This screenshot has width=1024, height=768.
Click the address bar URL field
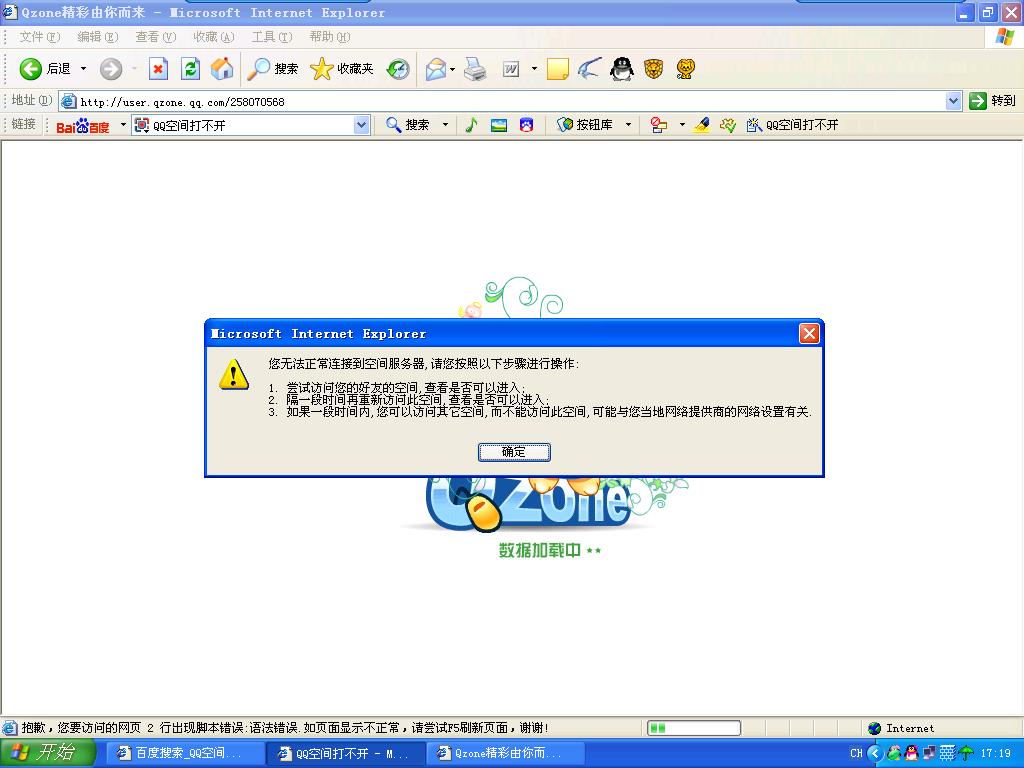tap(502, 101)
